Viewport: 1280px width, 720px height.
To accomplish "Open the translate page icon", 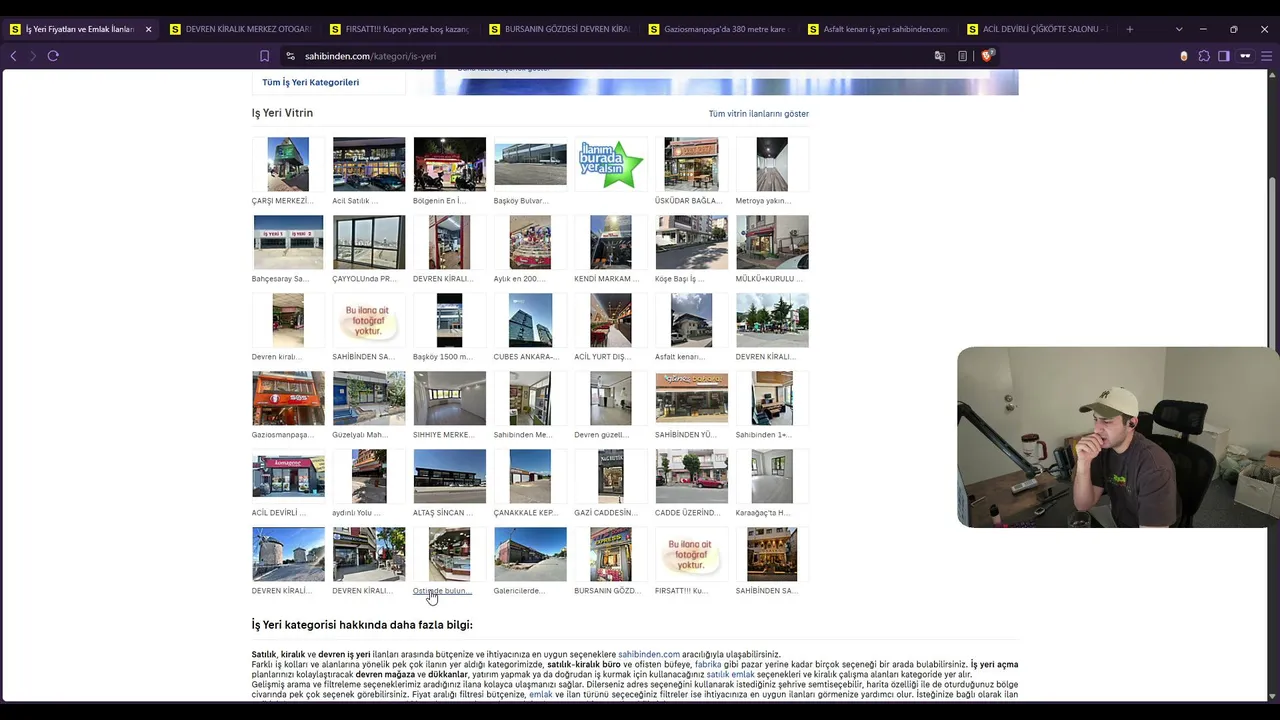I will (939, 56).
